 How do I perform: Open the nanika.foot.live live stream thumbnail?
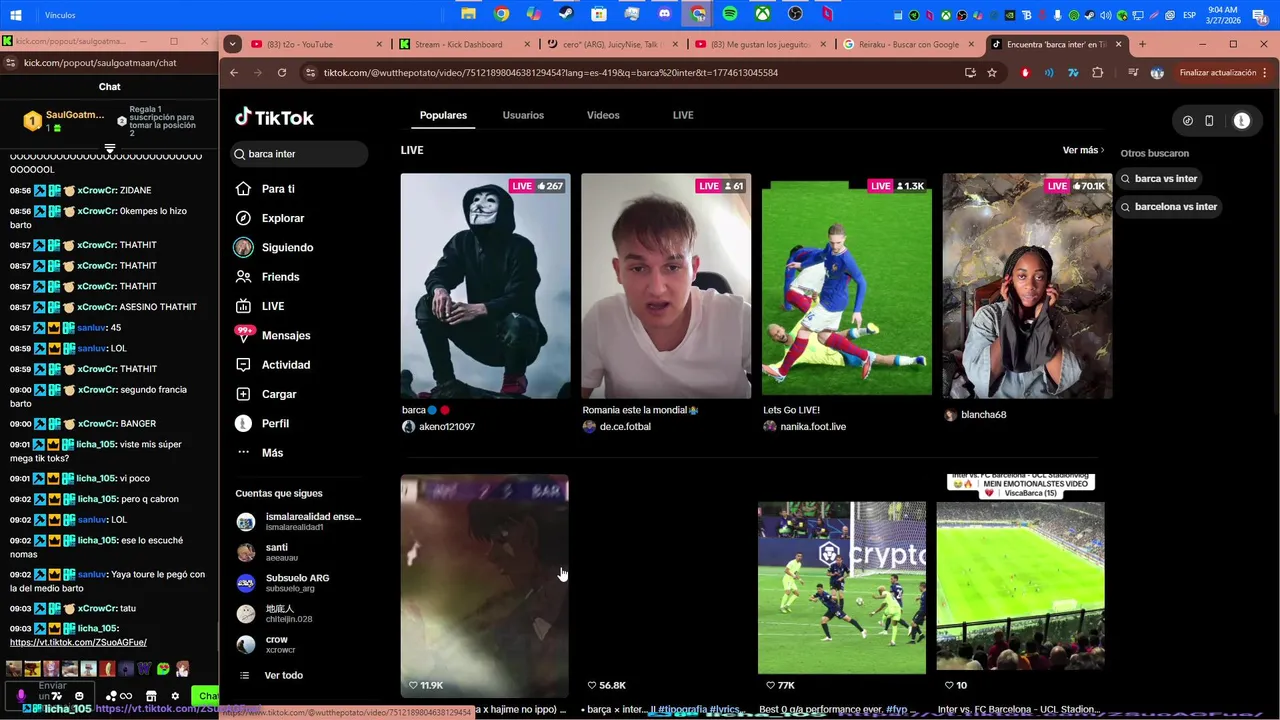point(847,286)
